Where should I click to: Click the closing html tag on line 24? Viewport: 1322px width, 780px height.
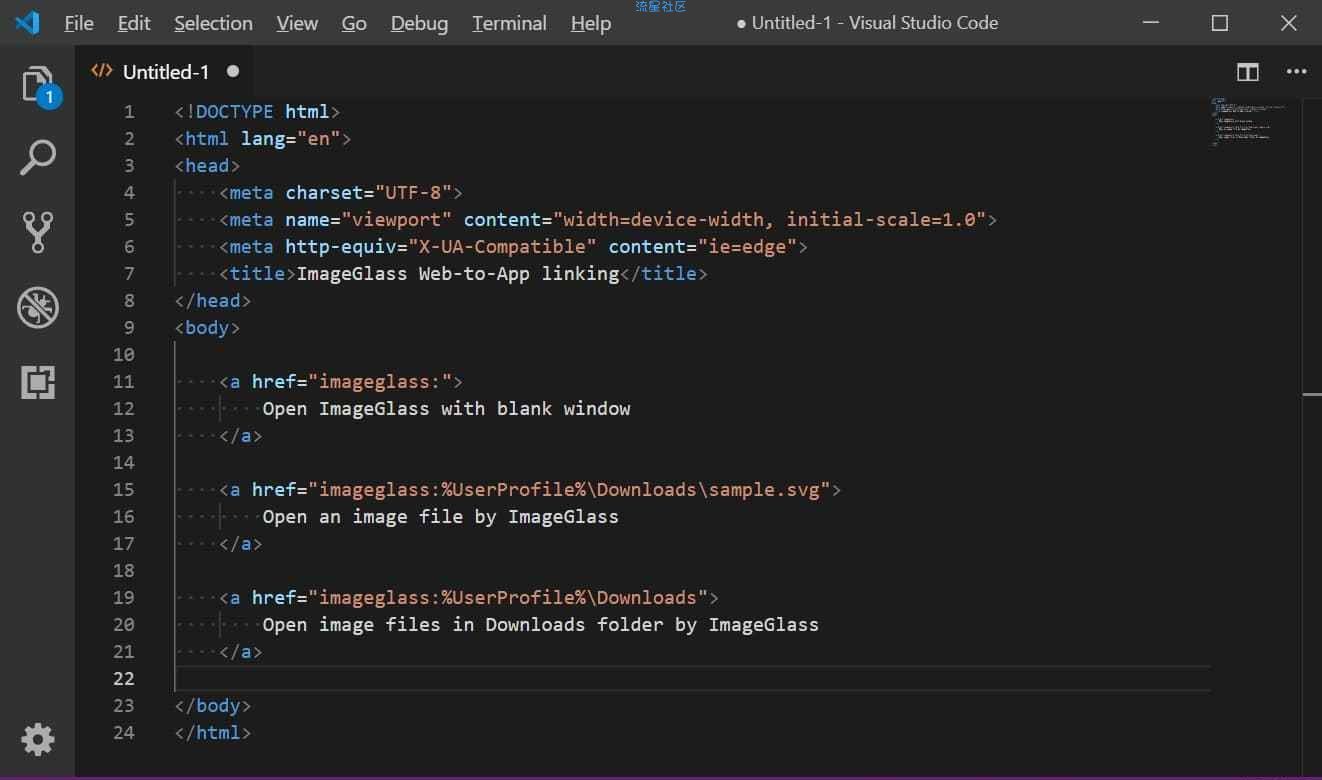(213, 732)
